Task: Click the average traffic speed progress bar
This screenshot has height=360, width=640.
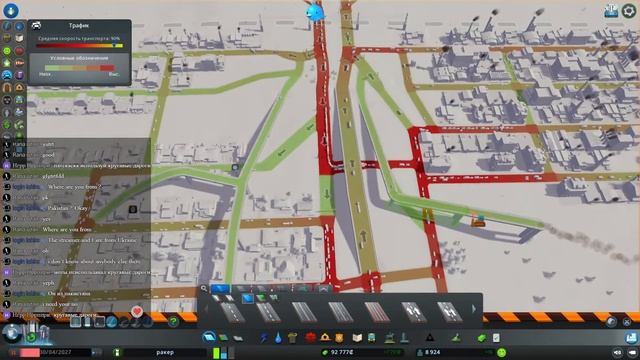Action: click(x=79, y=46)
